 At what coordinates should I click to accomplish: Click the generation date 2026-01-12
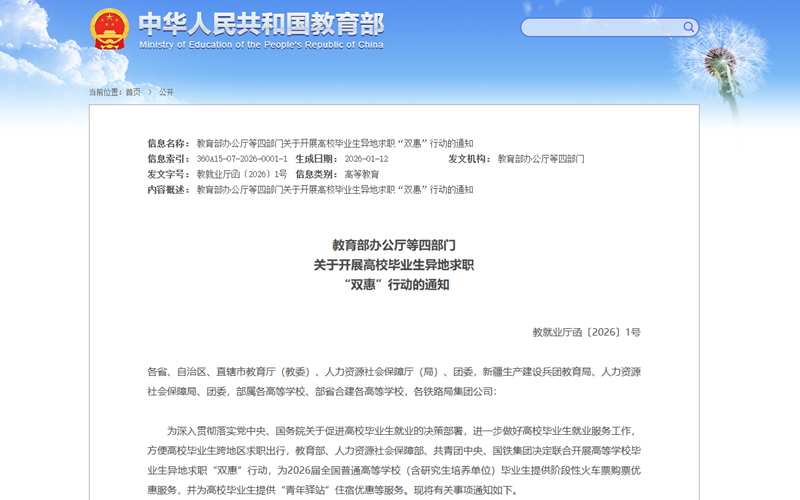[x=366, y=159]
